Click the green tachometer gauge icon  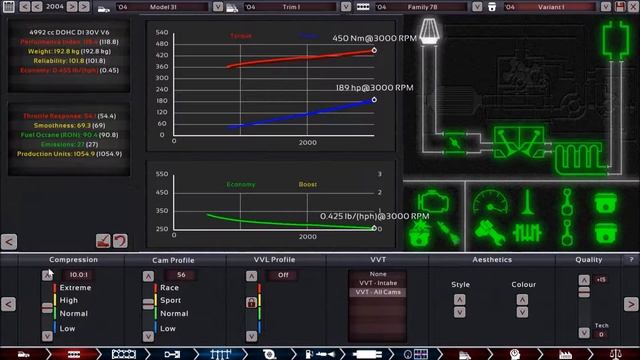point(490,202)
